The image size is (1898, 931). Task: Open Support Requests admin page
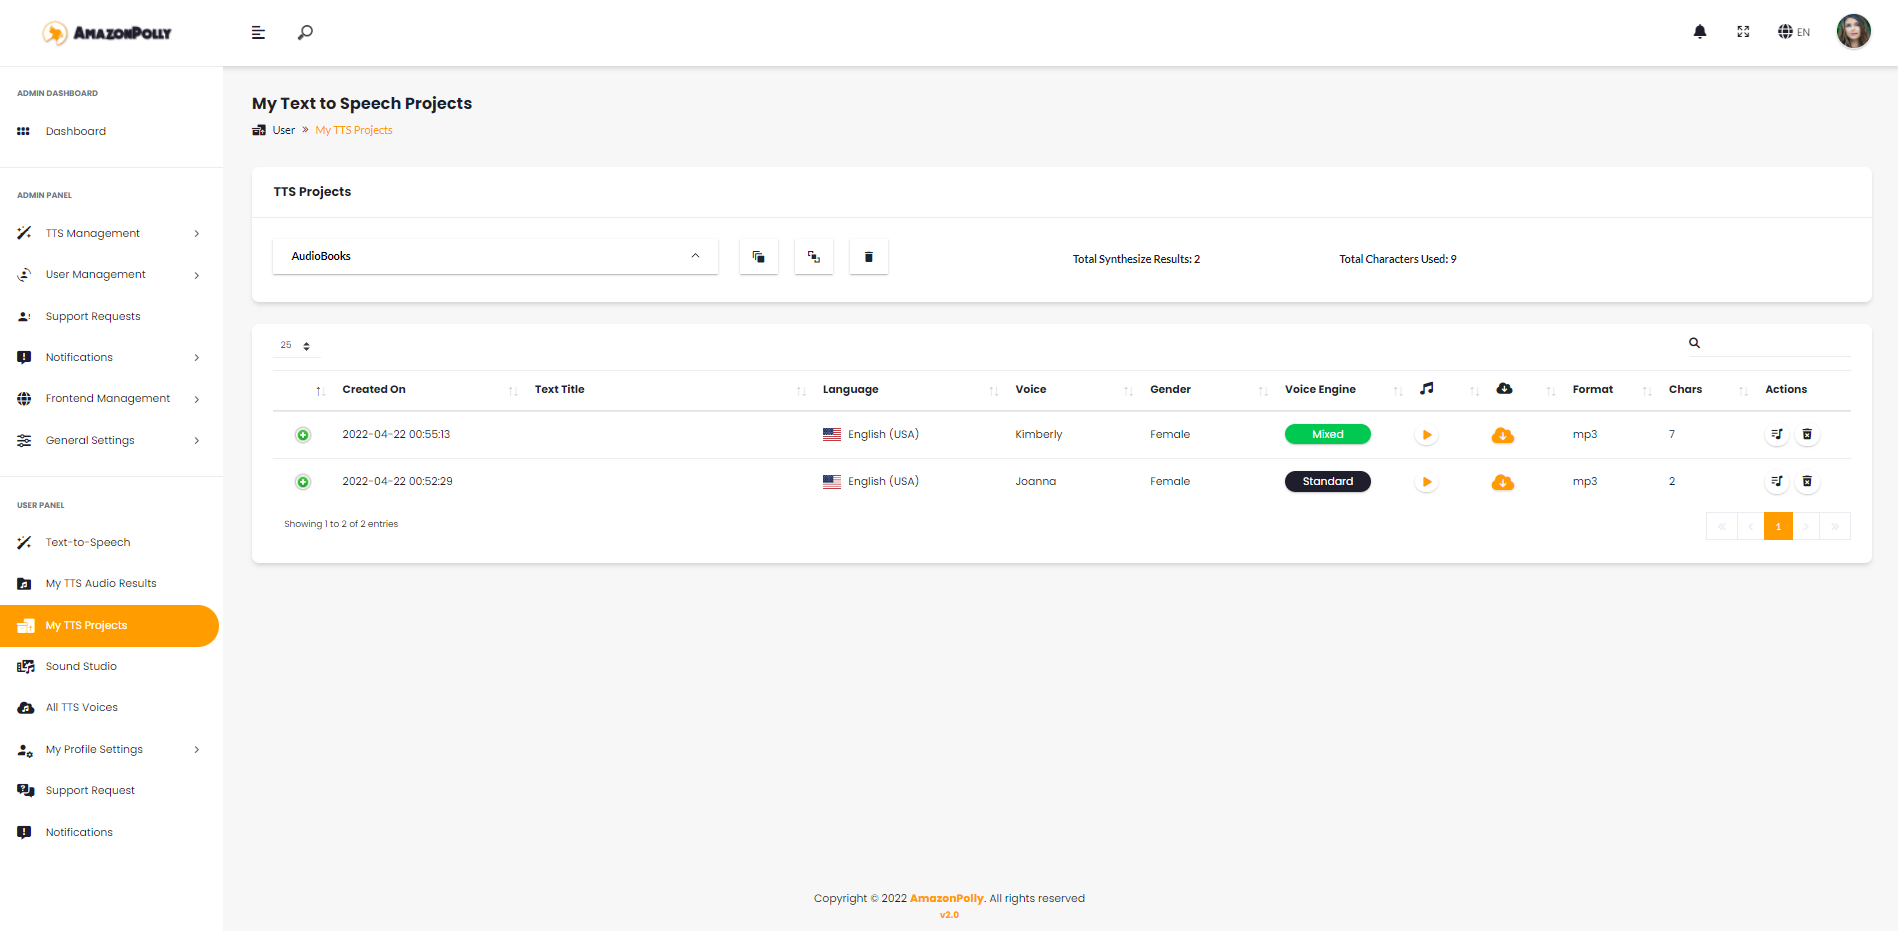(110, 317)
